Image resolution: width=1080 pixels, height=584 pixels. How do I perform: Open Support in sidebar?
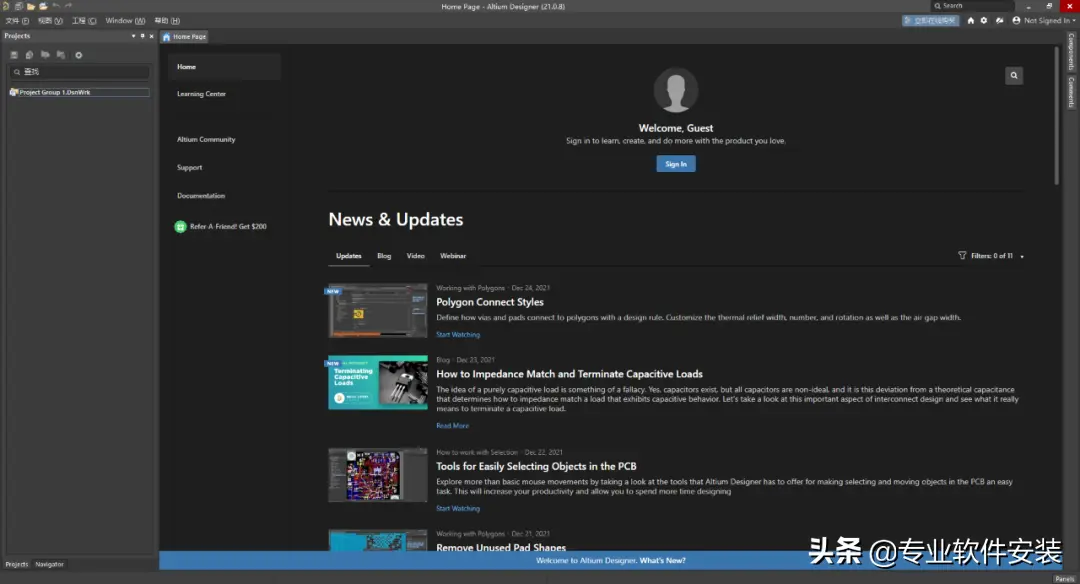click(189, 168)
